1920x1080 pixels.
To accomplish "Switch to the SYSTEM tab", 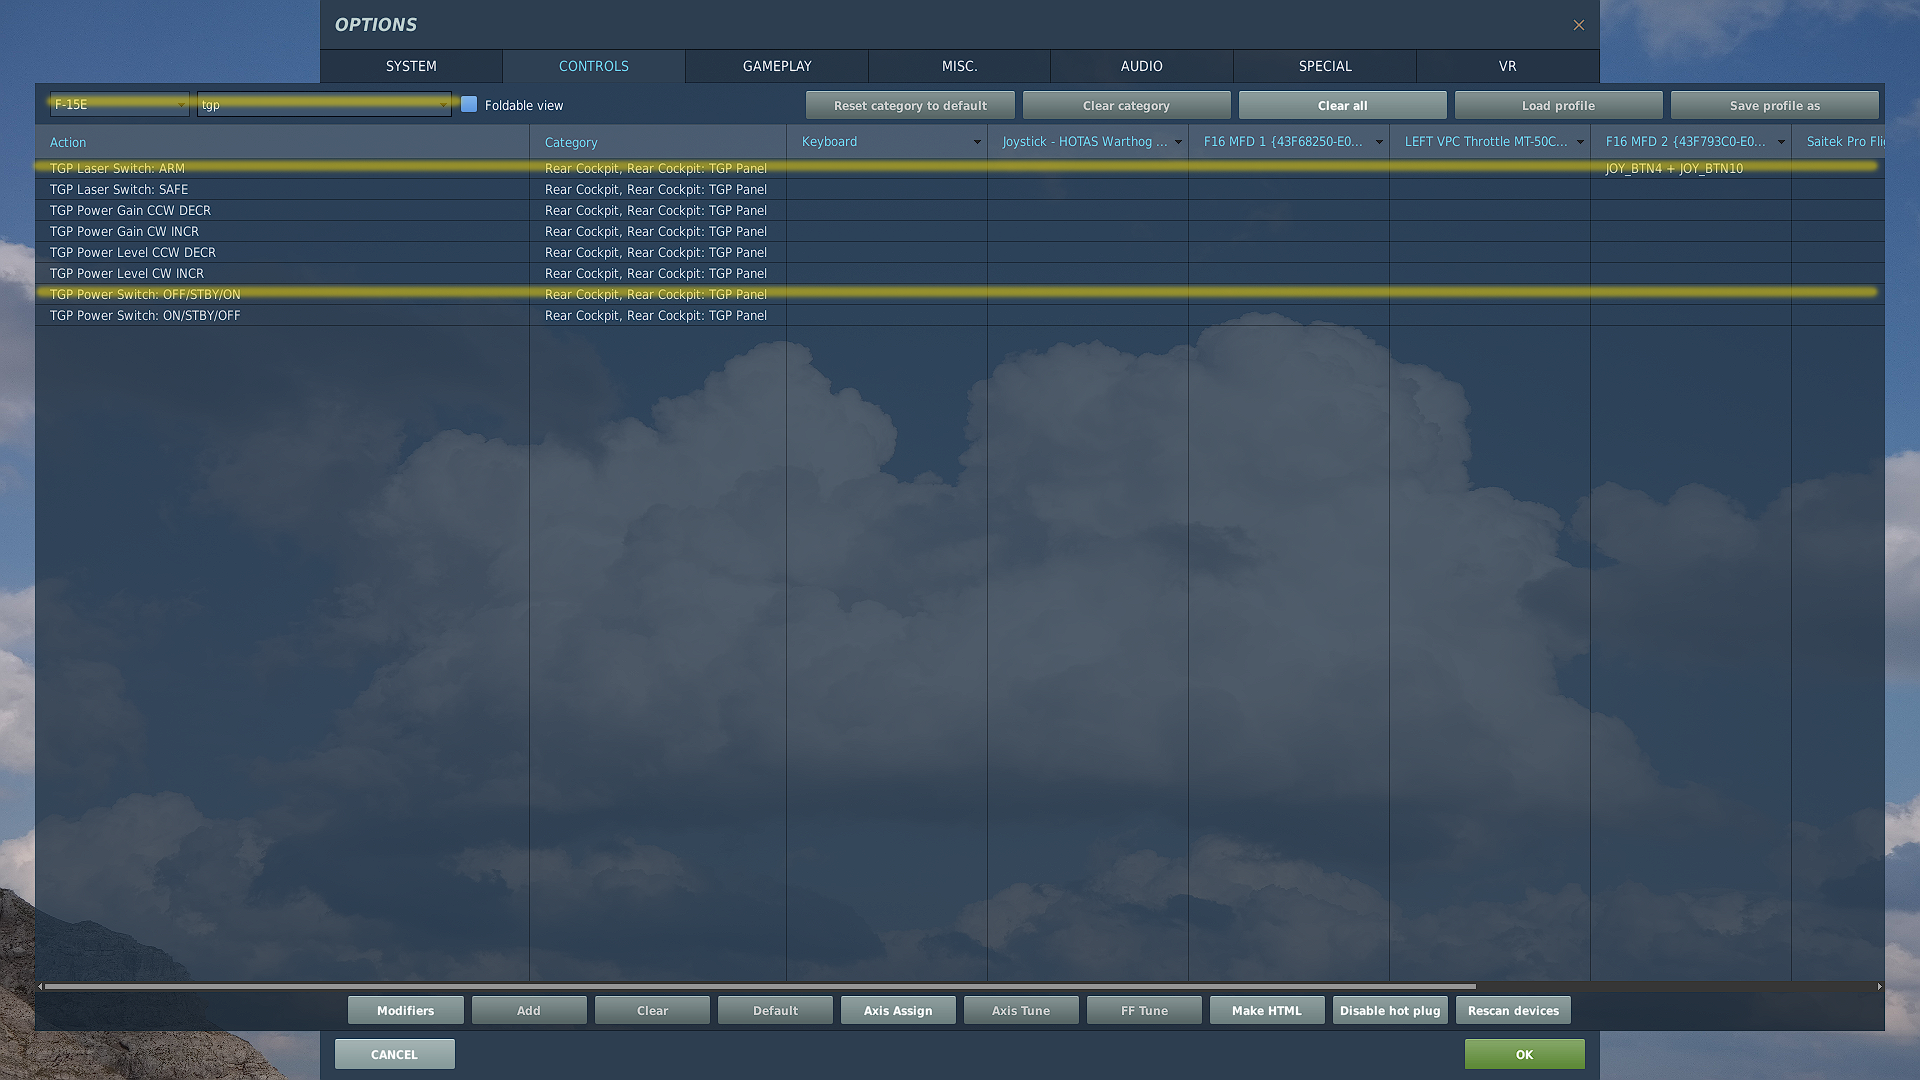I will click(411, 66).
